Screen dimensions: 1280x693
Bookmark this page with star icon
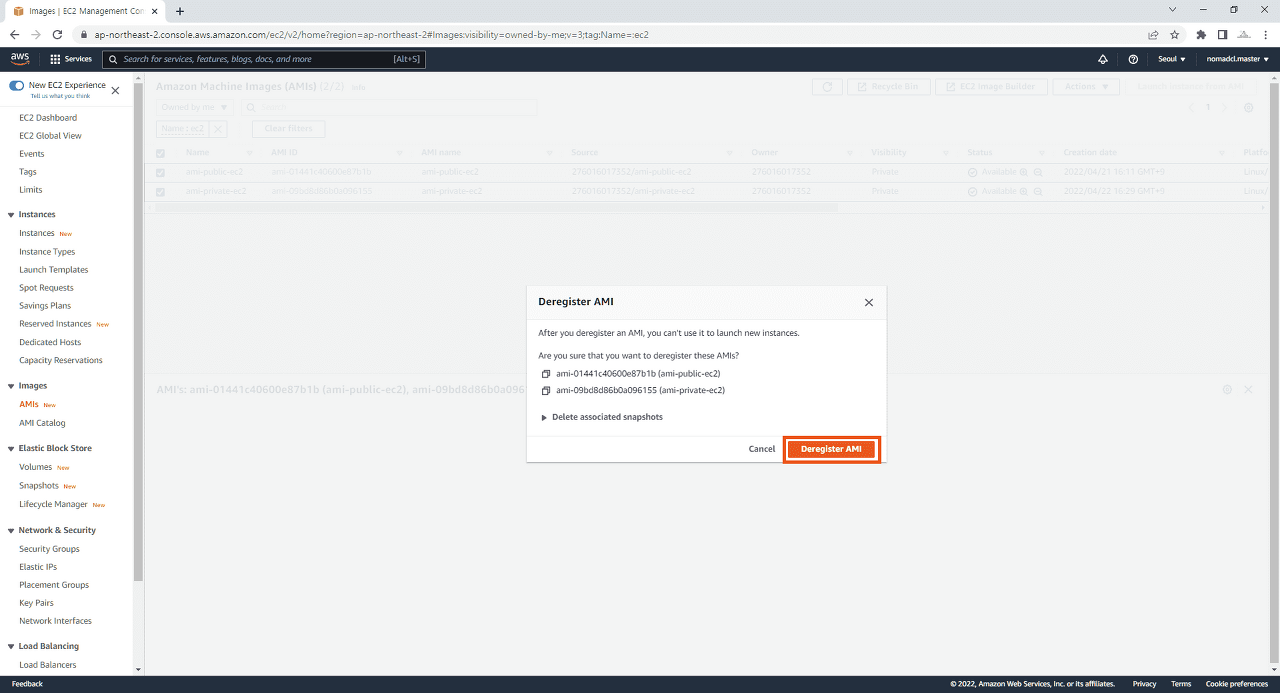pos(1175,34)
